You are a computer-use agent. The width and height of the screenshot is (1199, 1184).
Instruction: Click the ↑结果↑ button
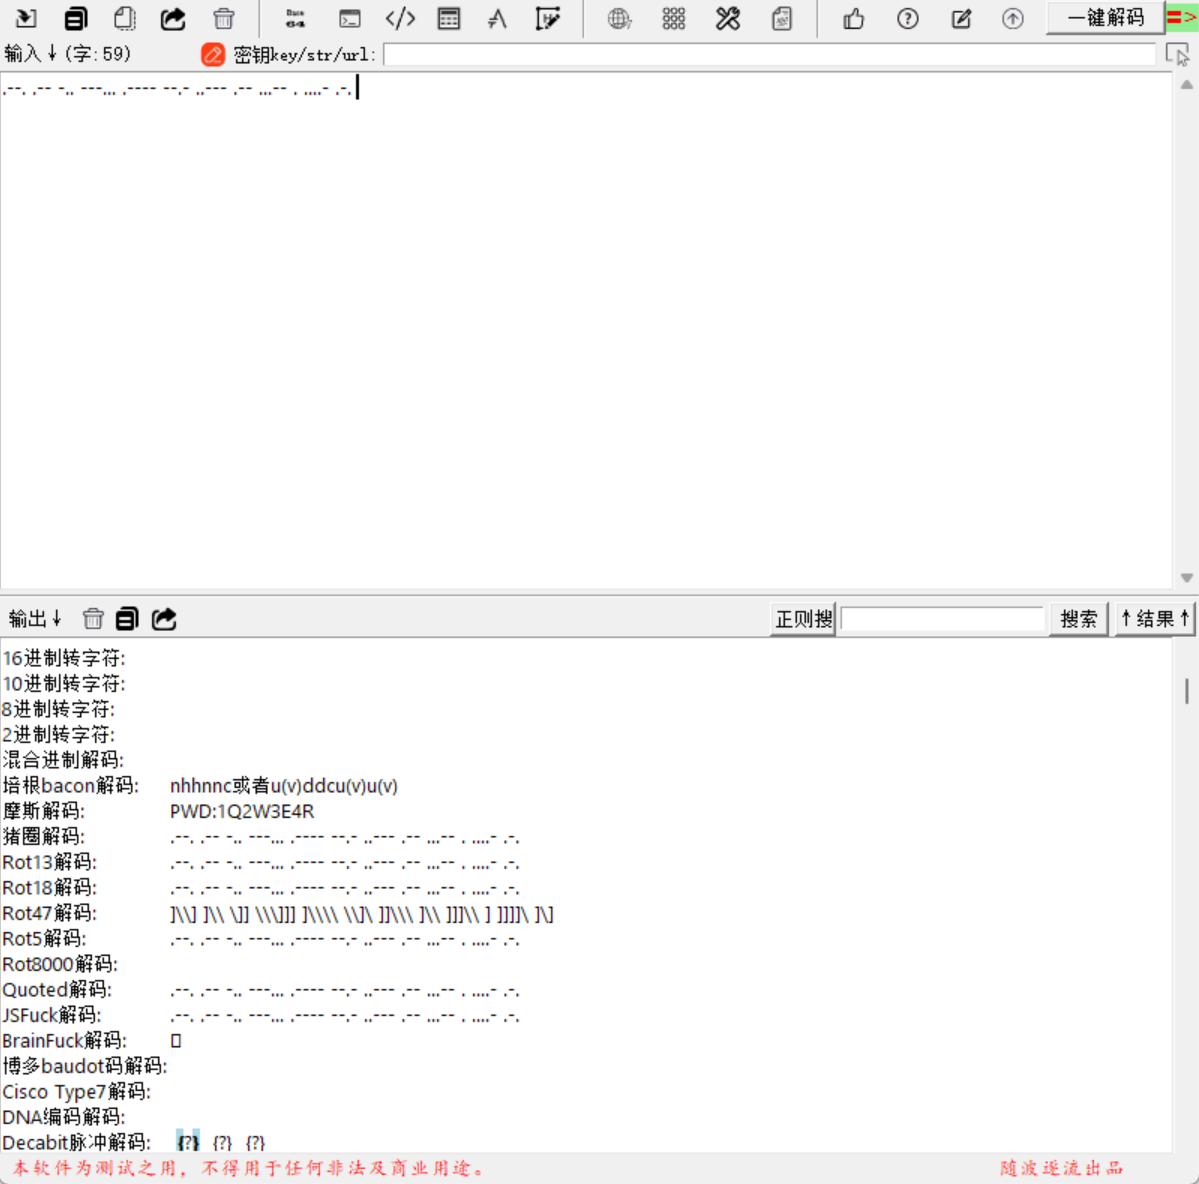(1155, 619)
